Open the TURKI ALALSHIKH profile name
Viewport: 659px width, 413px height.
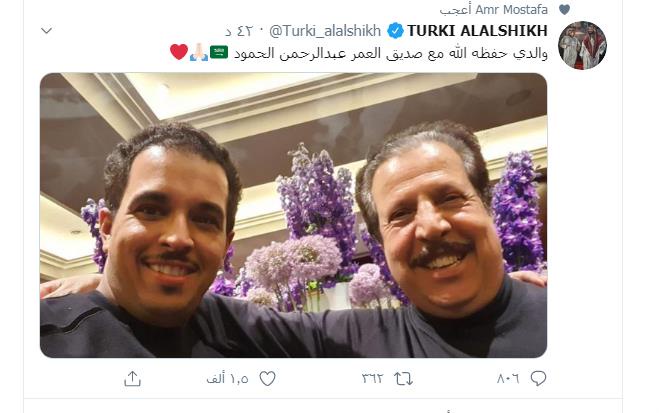477,31
